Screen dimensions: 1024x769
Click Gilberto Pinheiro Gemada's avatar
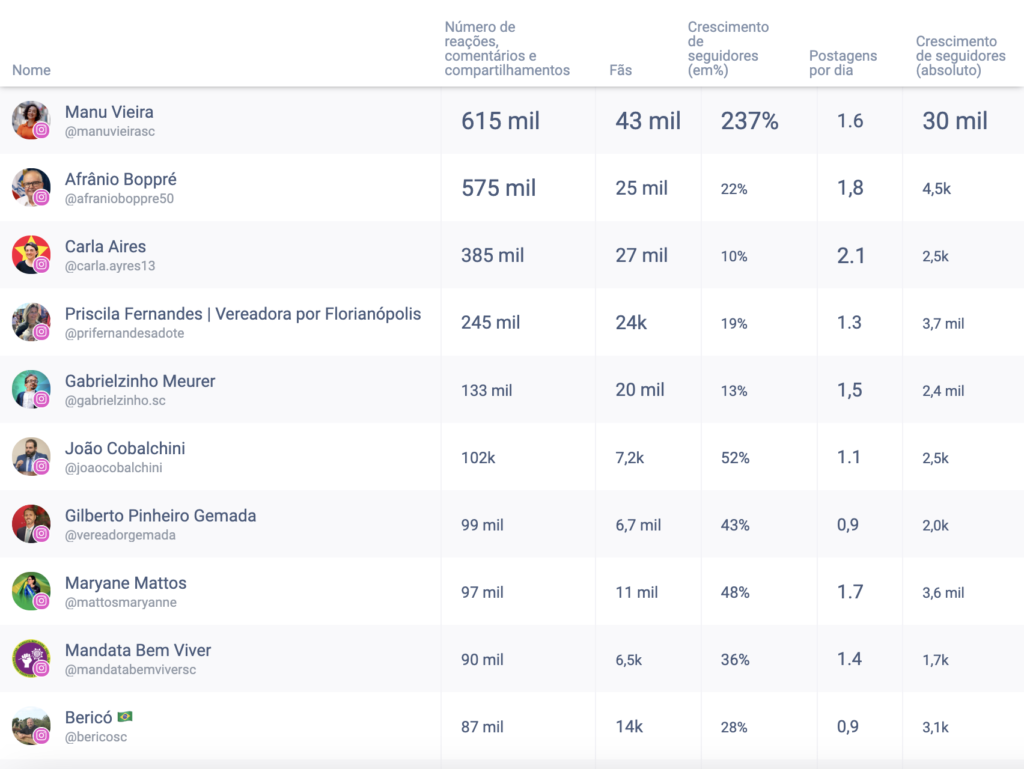[31, 524]
